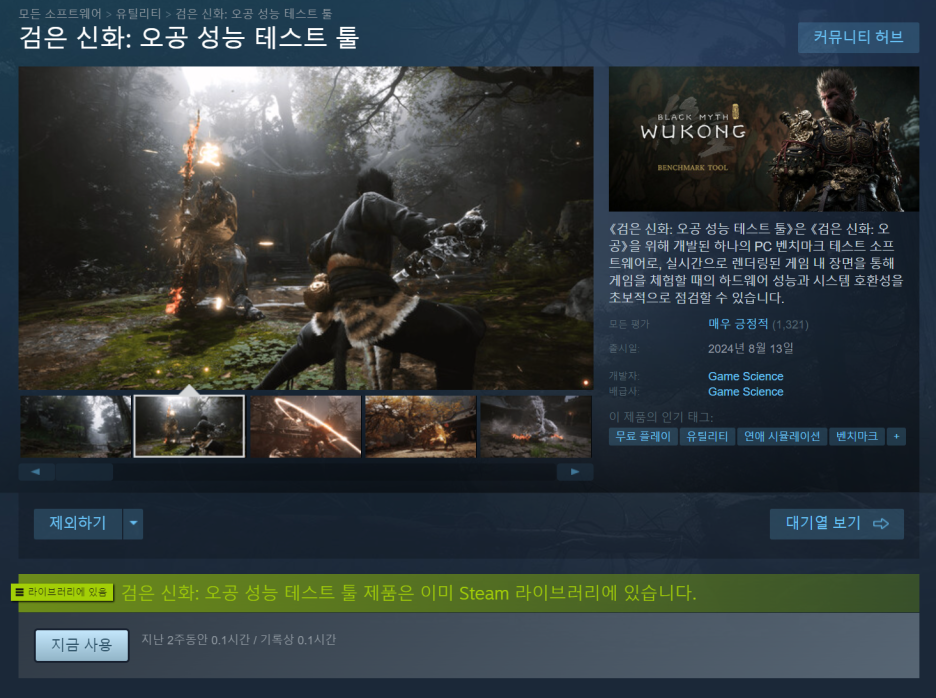Click the 대기열 보기 button
The height and width of the screenshot is (698, 936).
(836, 524)
